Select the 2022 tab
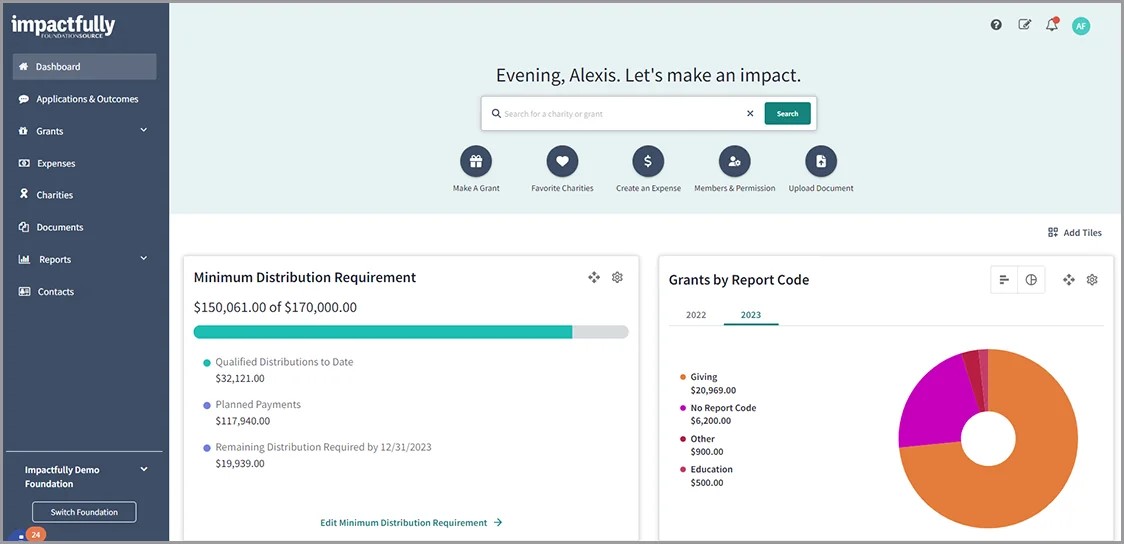 click(696, 315)
